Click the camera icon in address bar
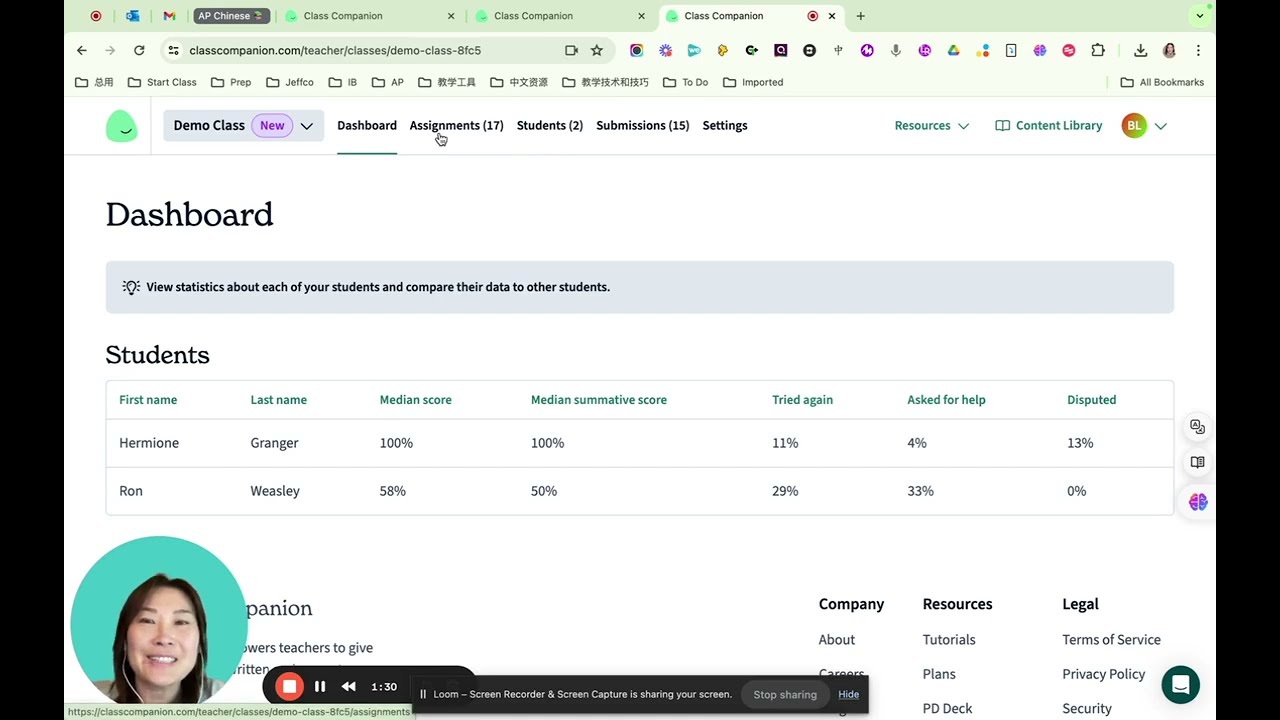The height and width of the screenshot is (720, 1280). click(571, 50)
